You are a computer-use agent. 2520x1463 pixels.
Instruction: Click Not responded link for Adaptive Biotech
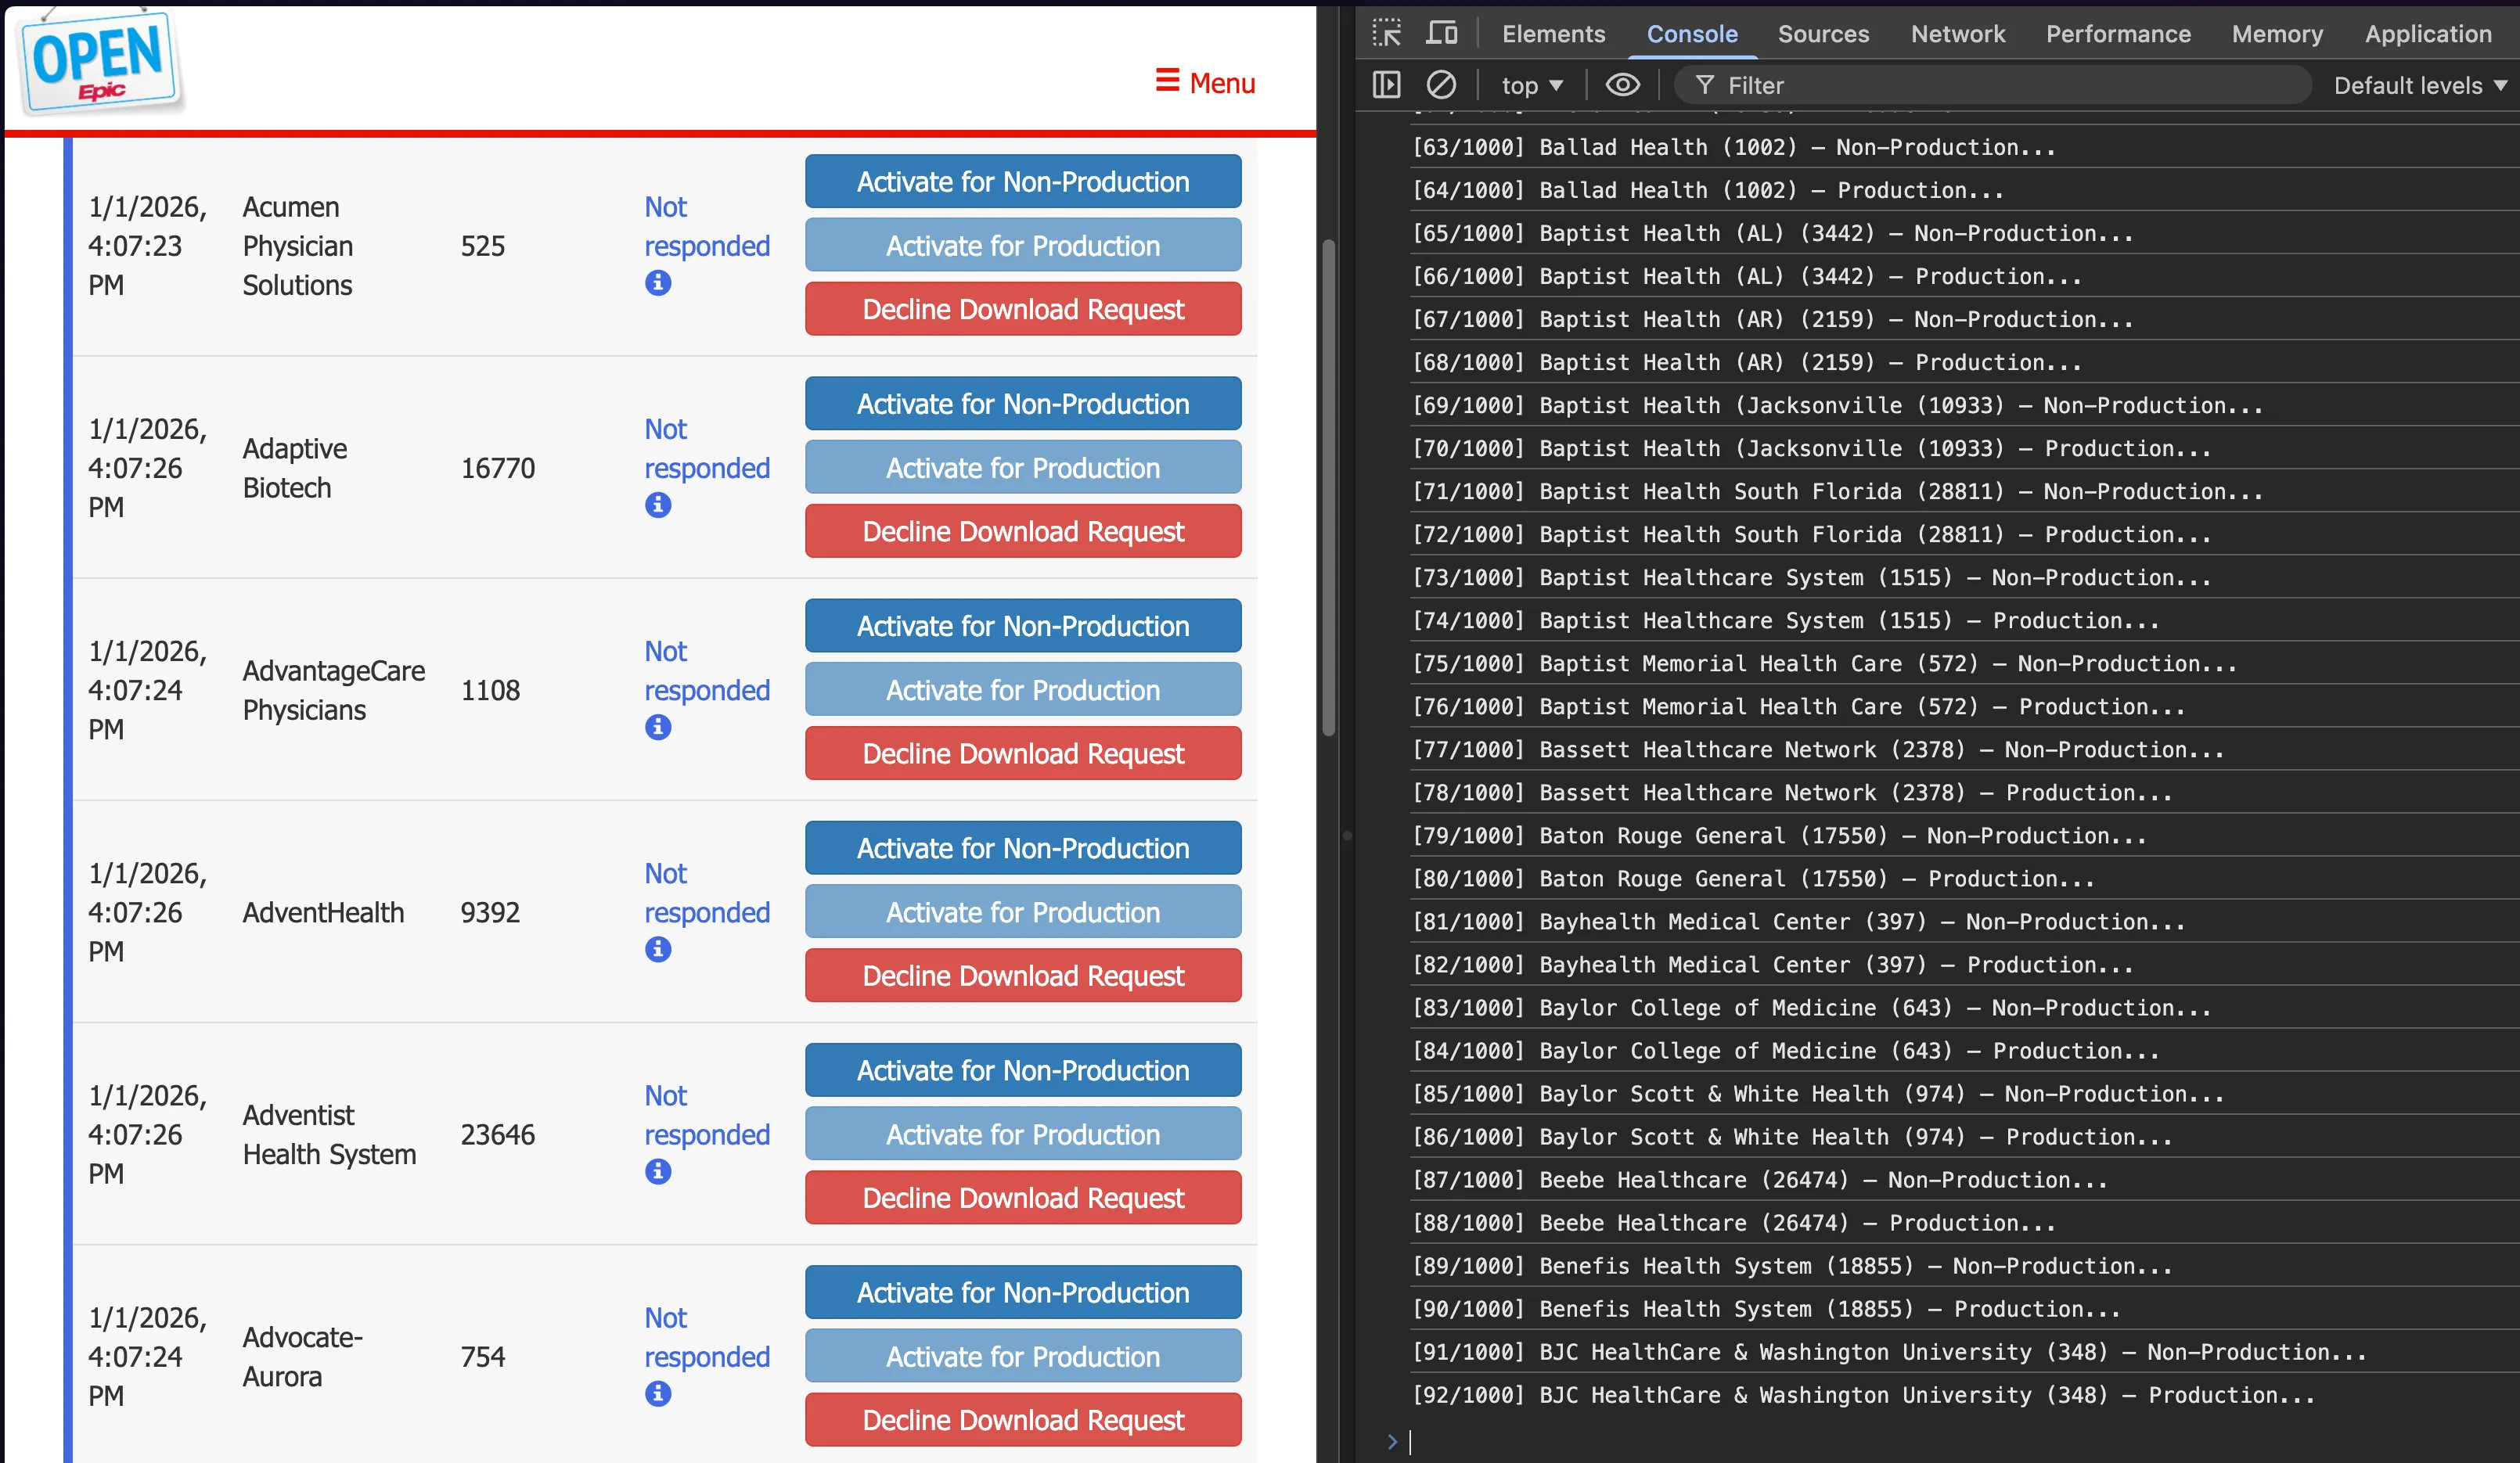tap(707, 448)
